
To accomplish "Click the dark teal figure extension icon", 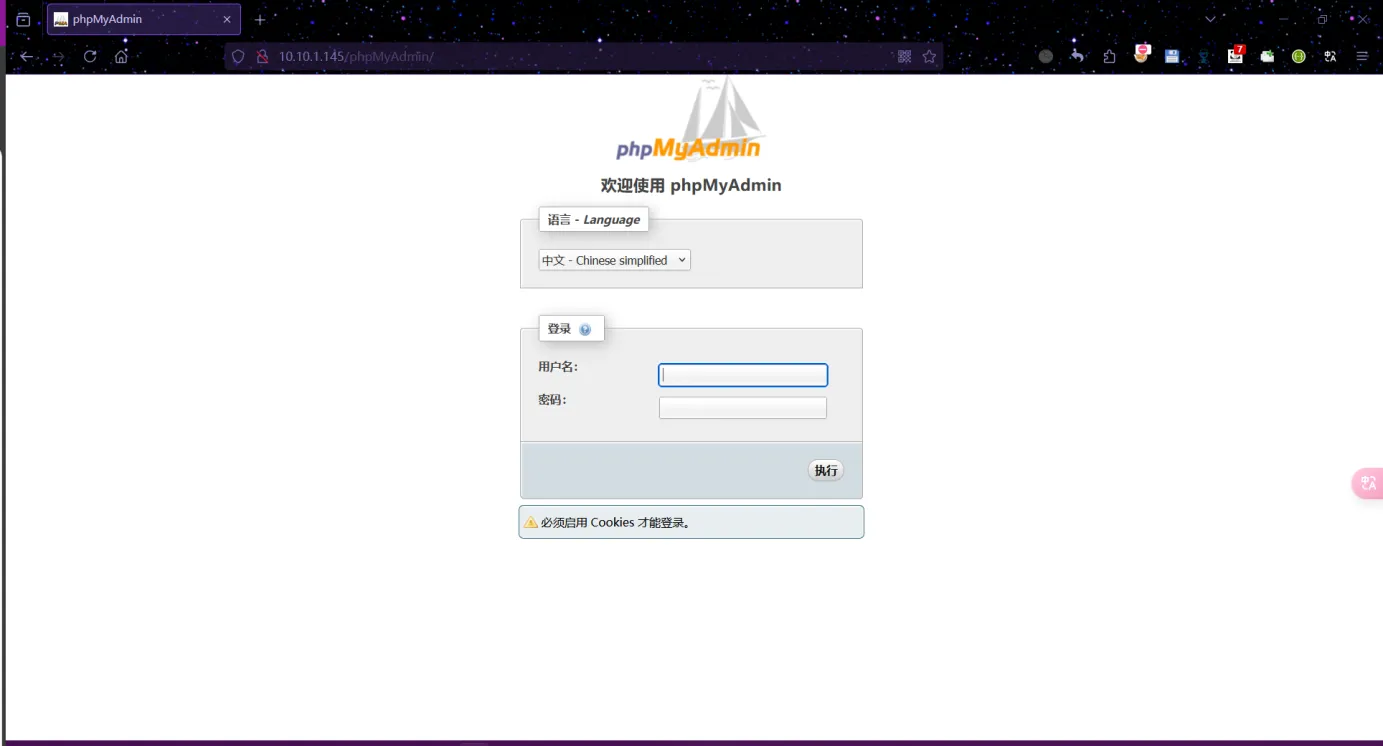I will tap(1204, 57).
